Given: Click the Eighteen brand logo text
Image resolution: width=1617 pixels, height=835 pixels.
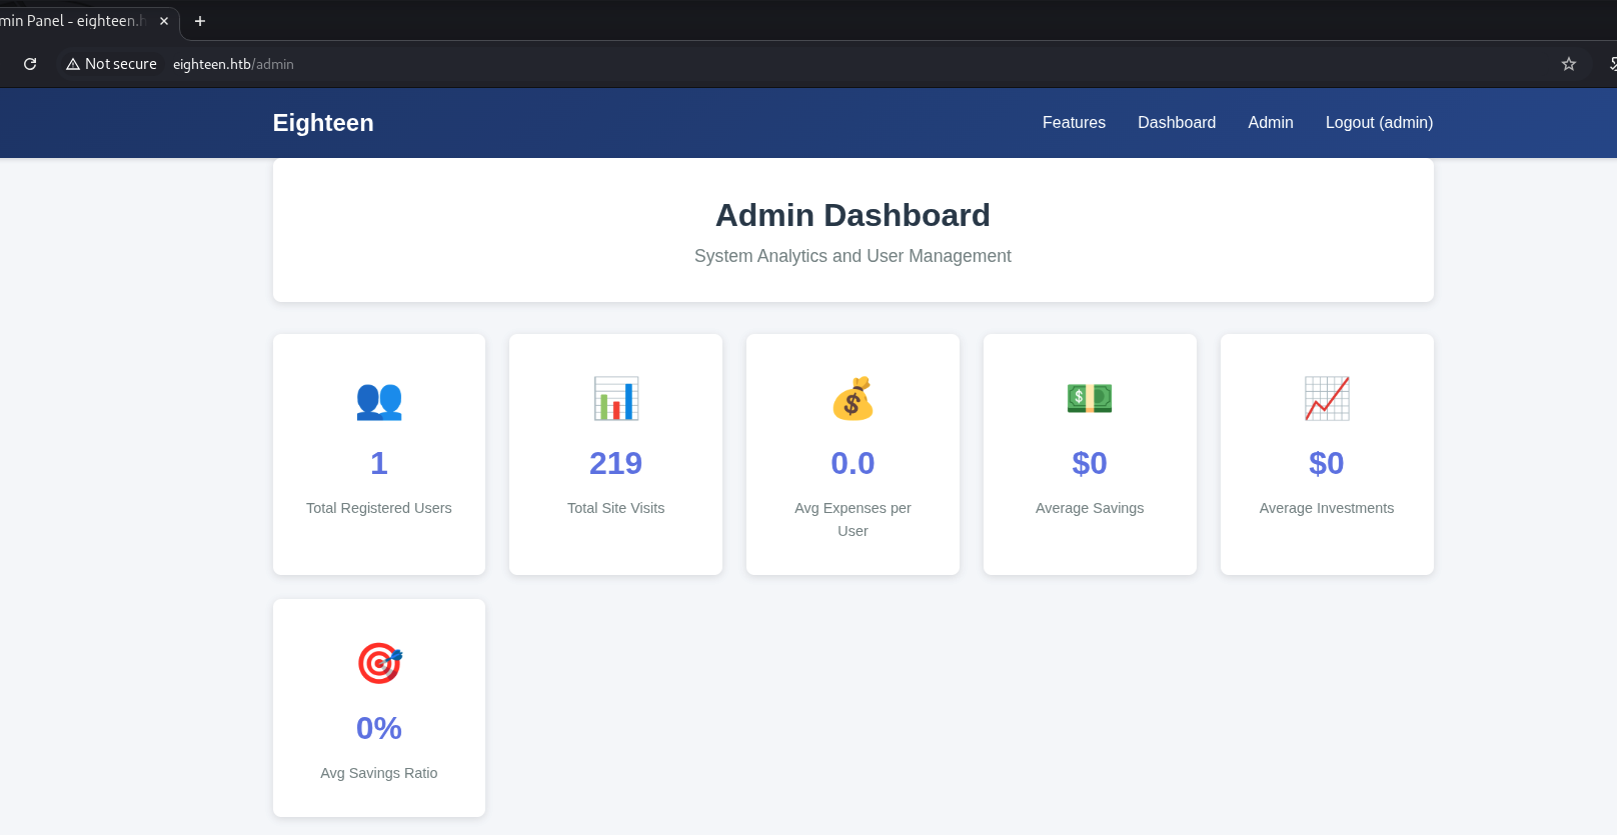Looking at the screenshot, I should pyautogui.click(x=323, y=122).
